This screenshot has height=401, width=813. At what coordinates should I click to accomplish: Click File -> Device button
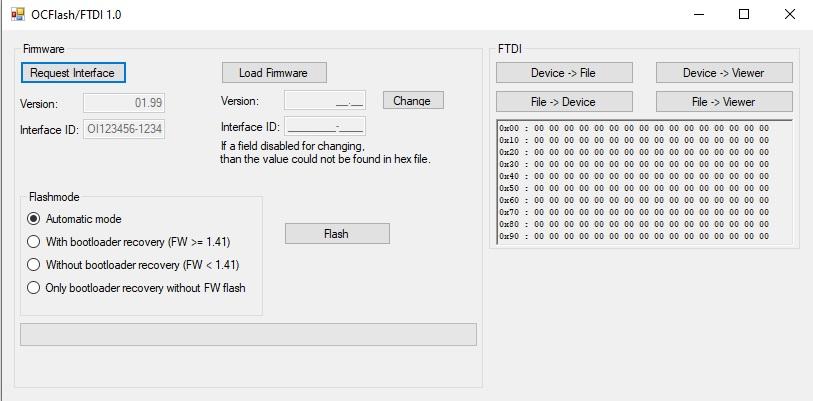564,102
